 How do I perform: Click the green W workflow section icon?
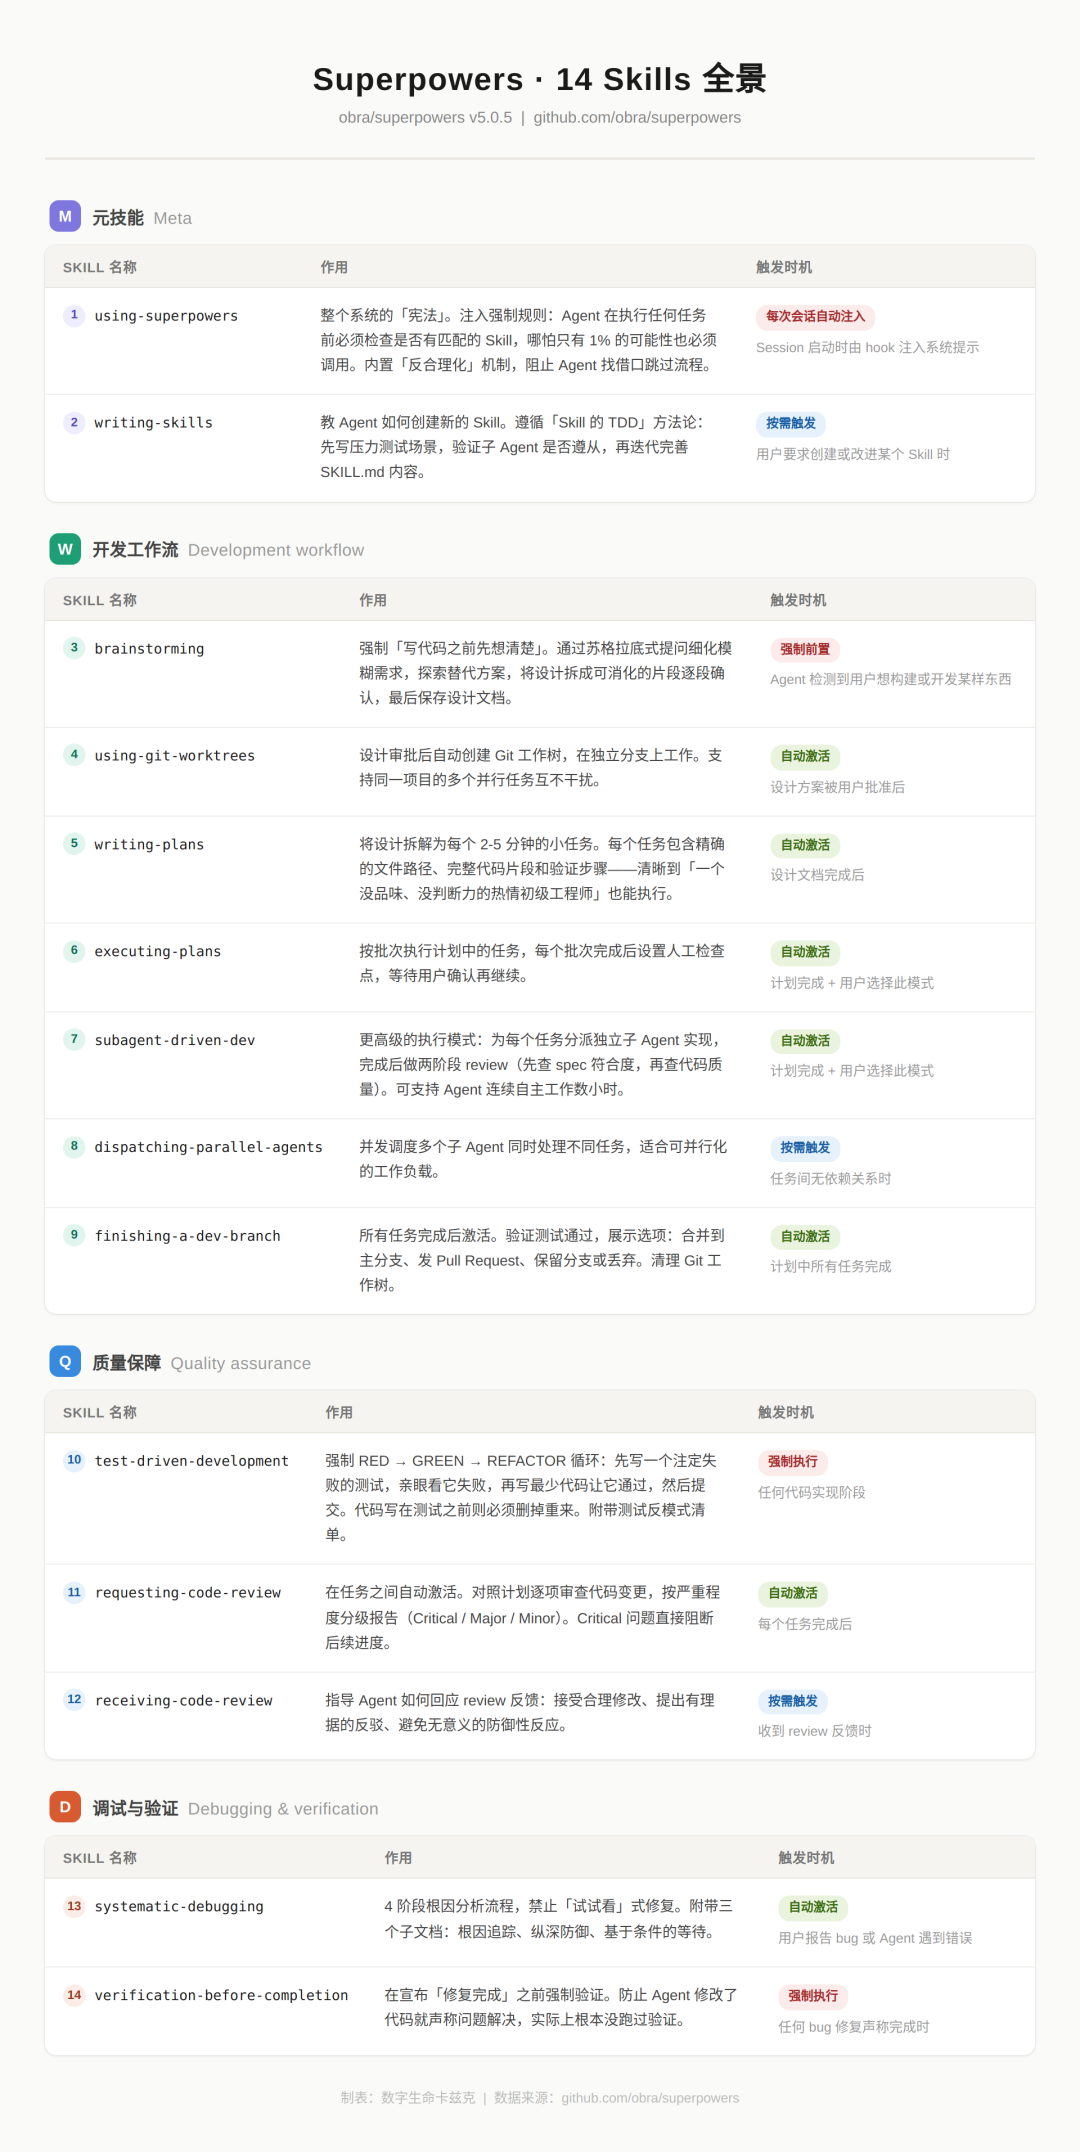coord(65,549)
